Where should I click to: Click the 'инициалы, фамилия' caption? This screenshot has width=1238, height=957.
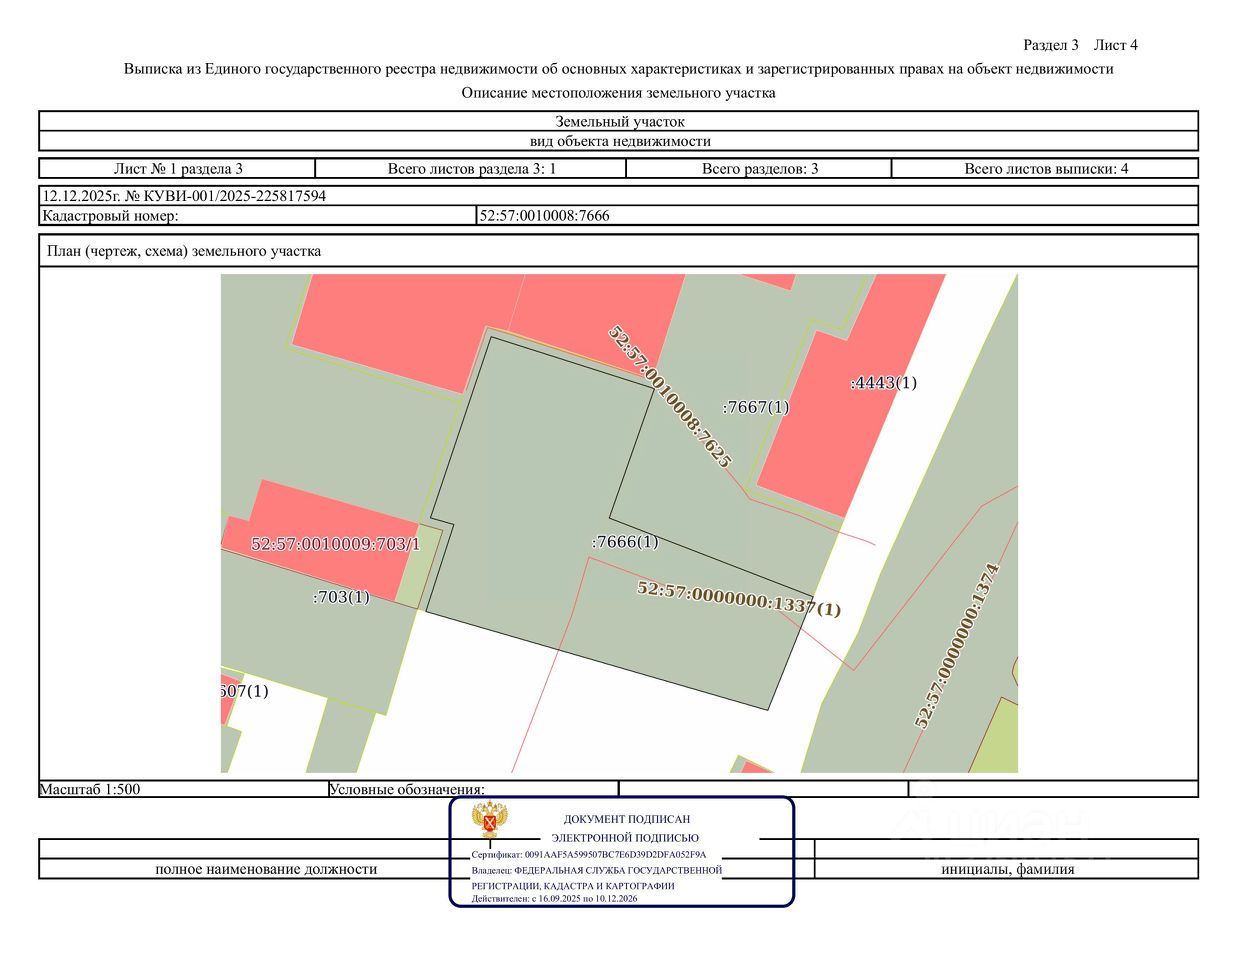coord(1008,869)
